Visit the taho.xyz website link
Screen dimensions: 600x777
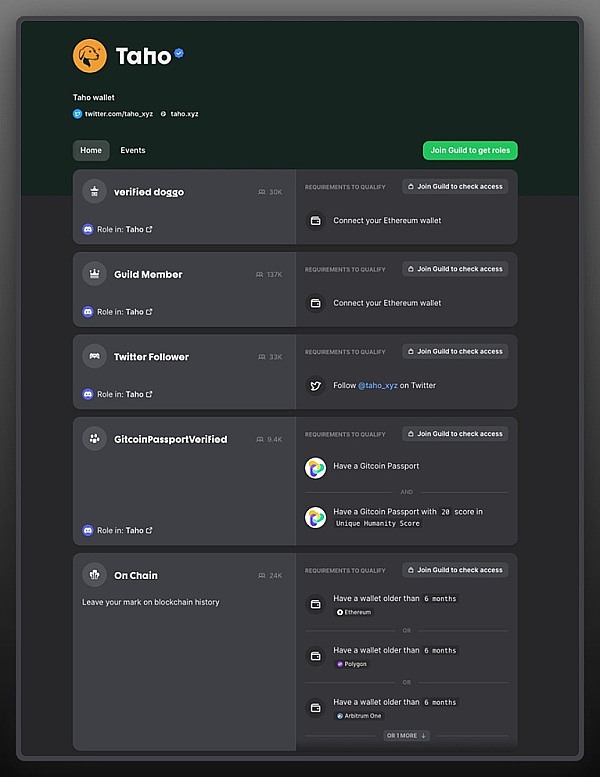click(x=184, y=114)
